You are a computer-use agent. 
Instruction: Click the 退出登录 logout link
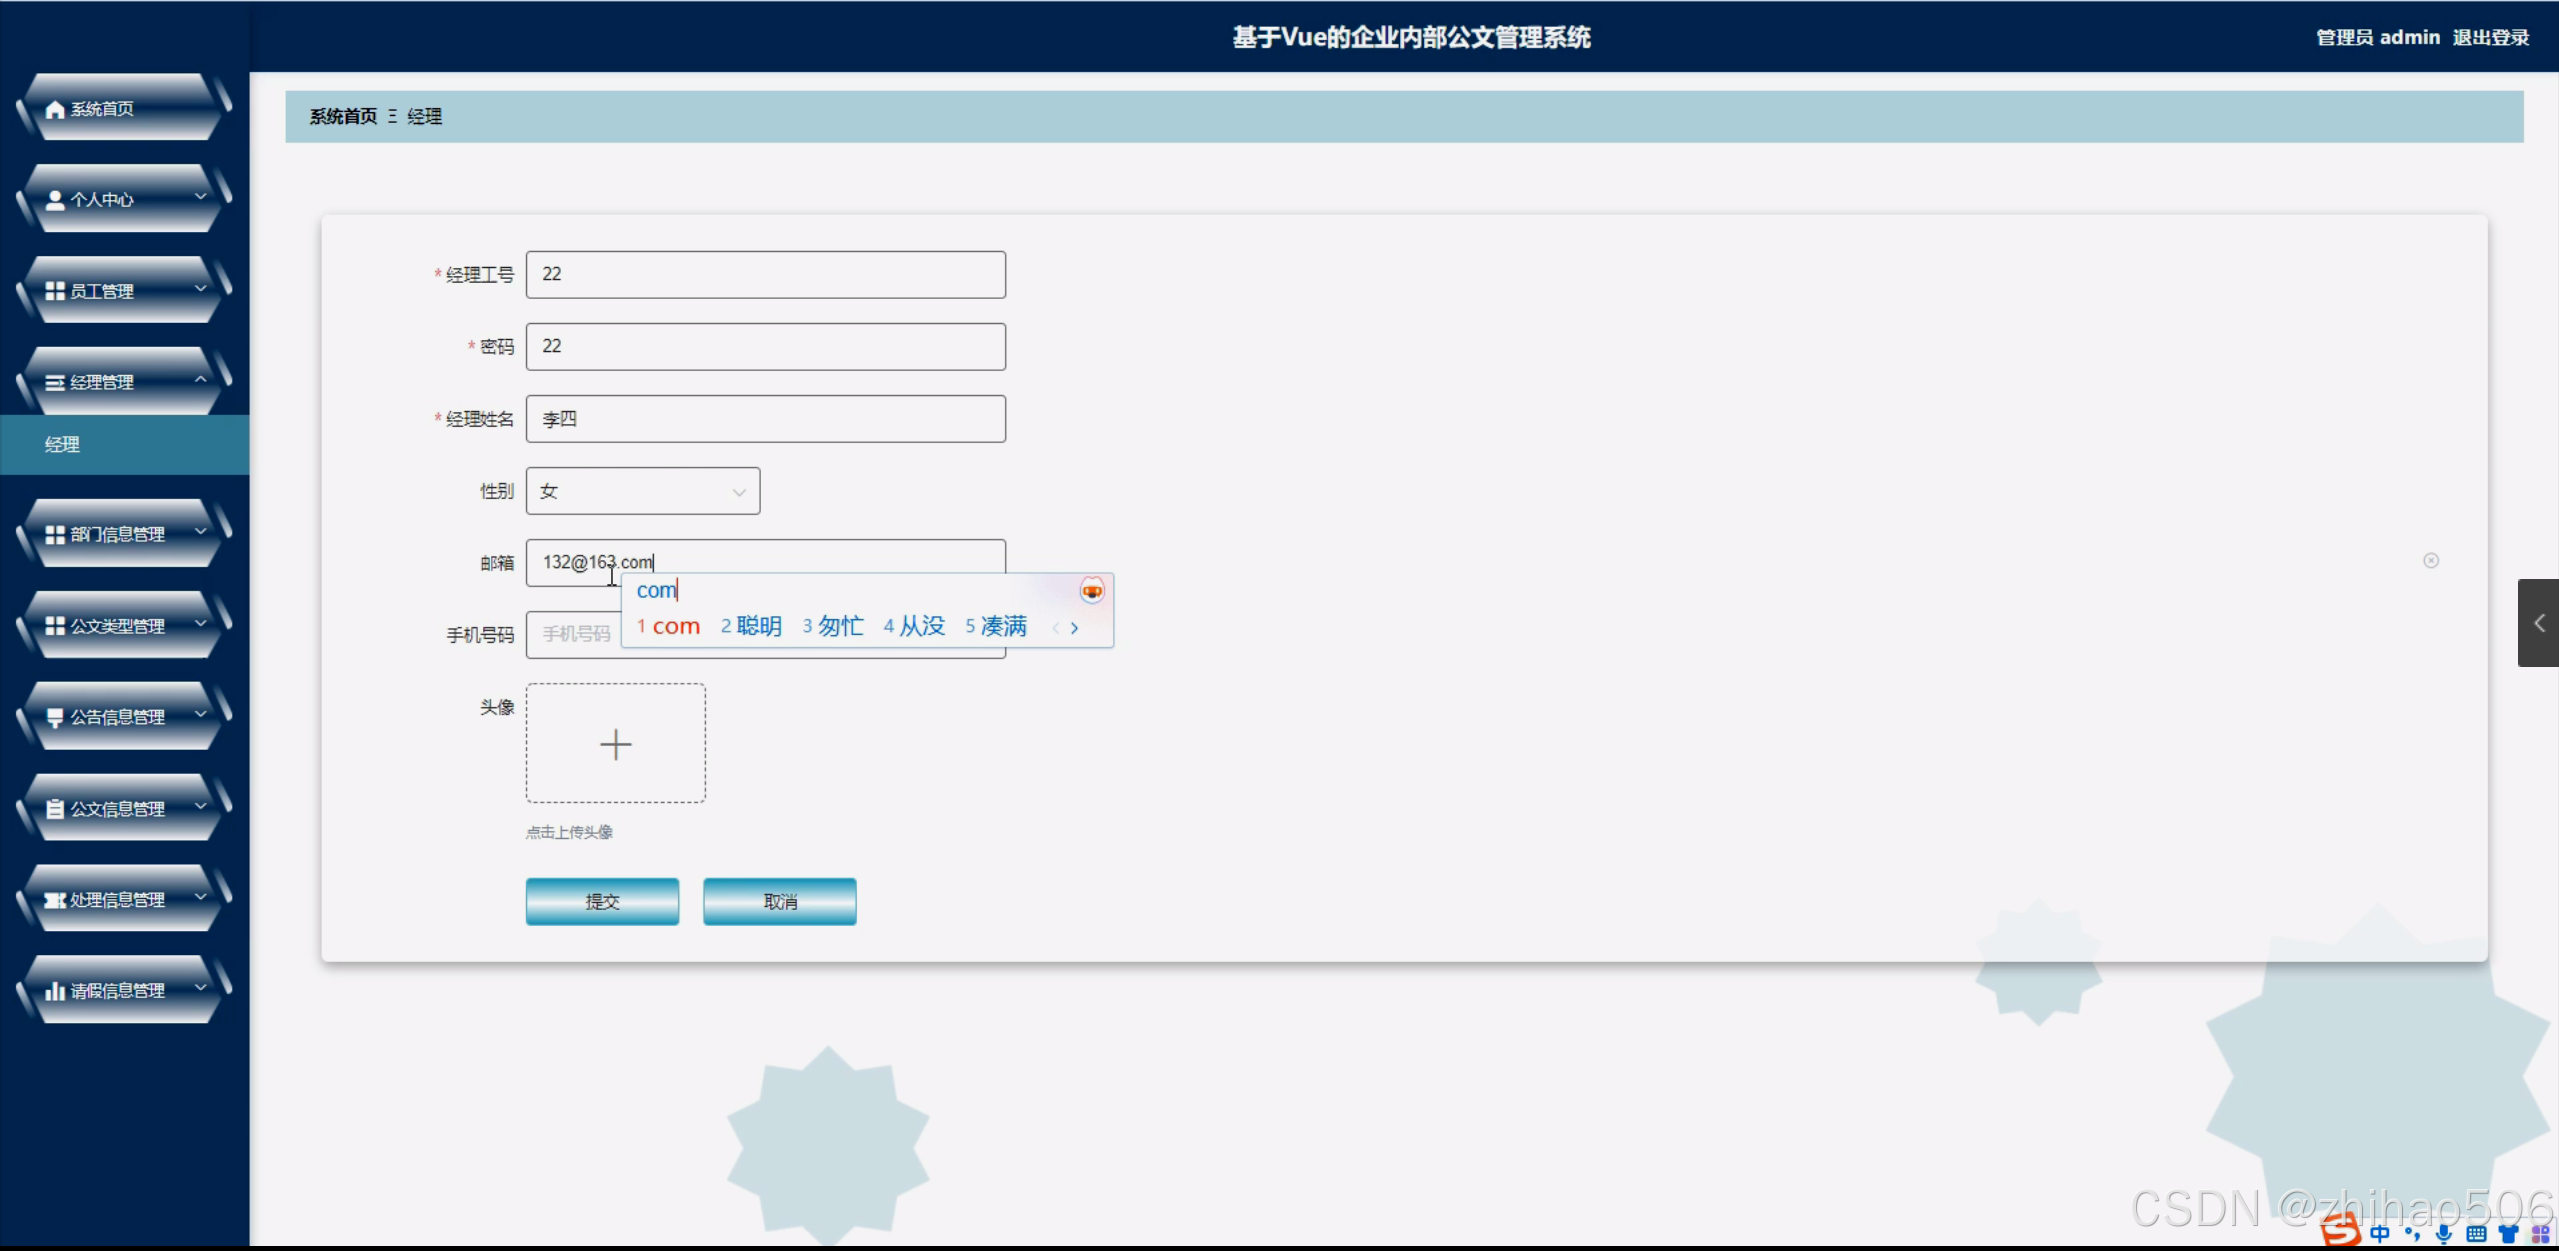(2490, 38)
